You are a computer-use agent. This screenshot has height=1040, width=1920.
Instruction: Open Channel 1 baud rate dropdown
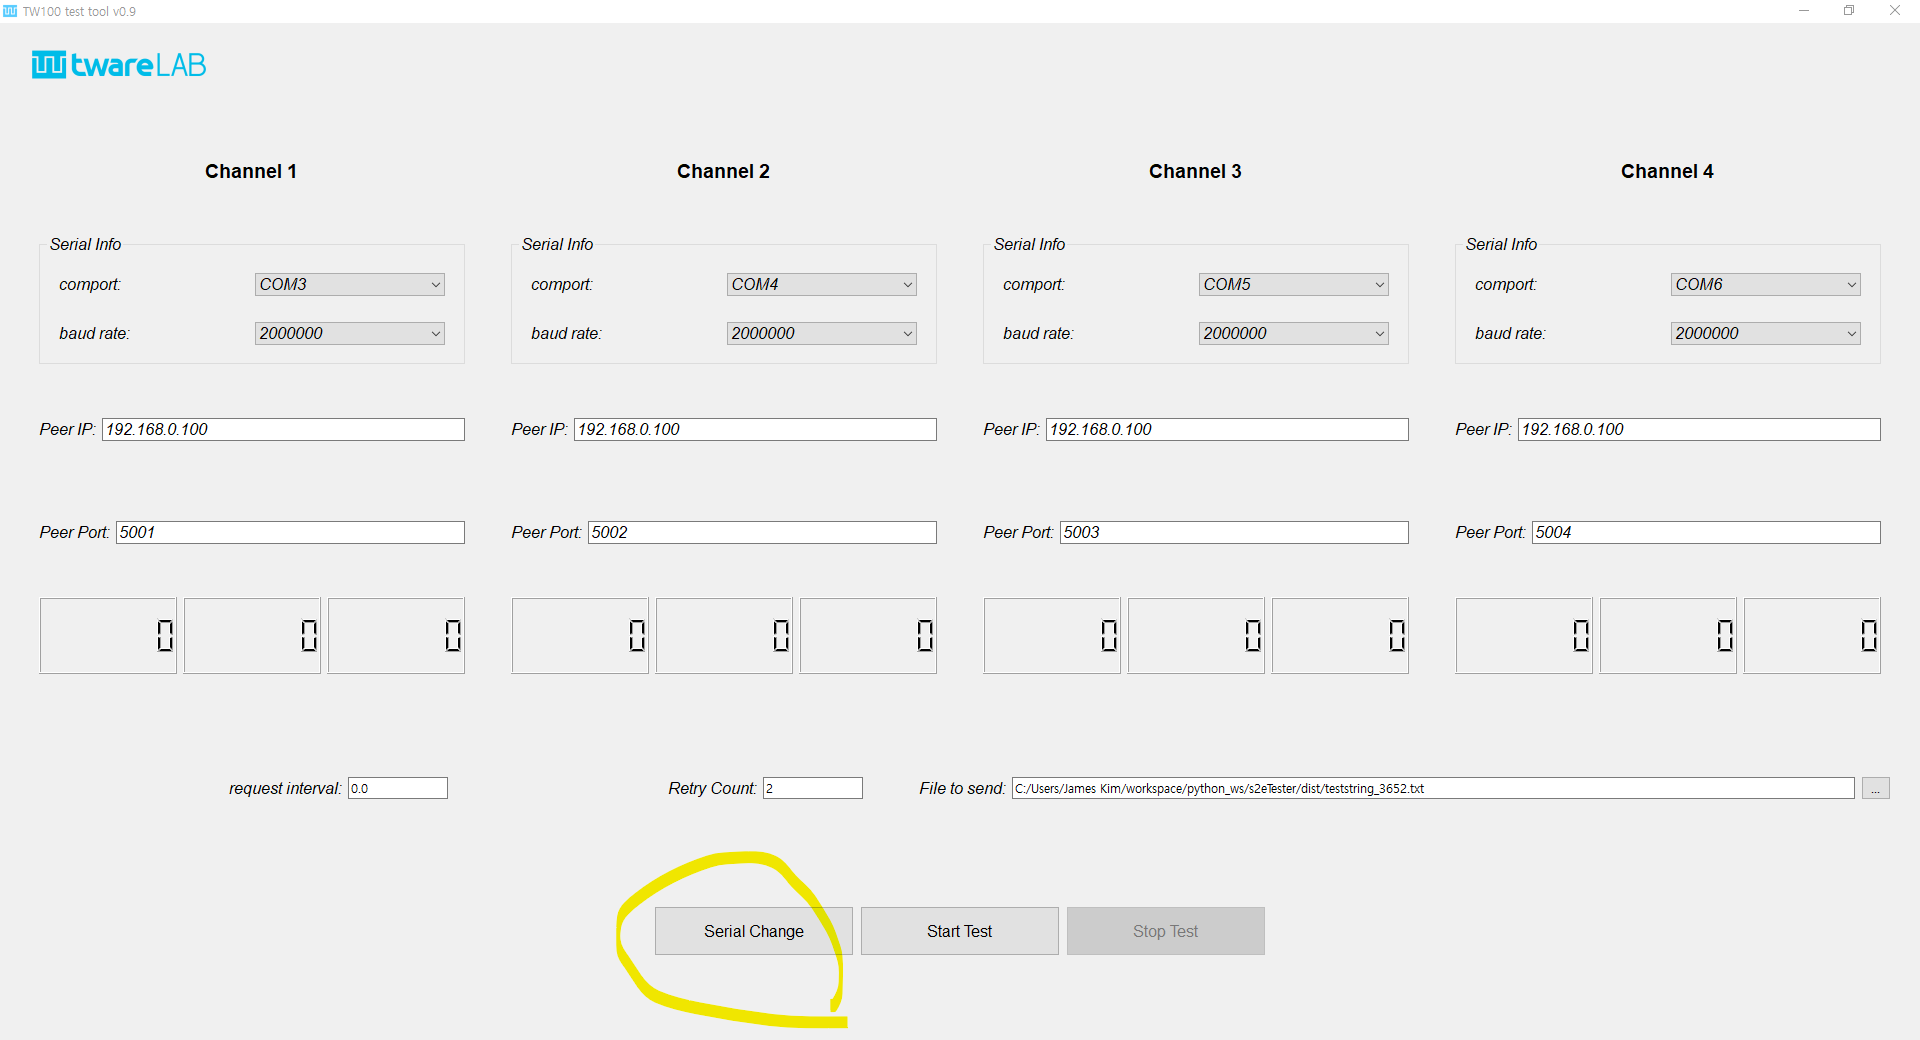349,333
